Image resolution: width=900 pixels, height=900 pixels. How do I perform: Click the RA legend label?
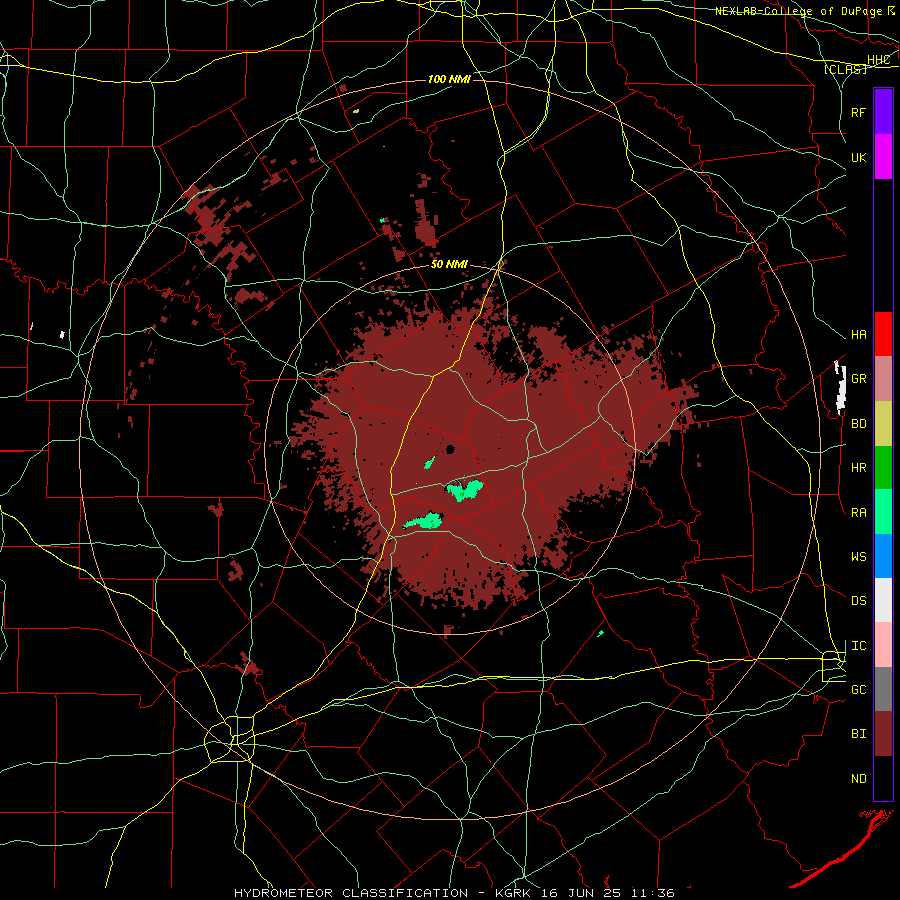click(858, 513)
